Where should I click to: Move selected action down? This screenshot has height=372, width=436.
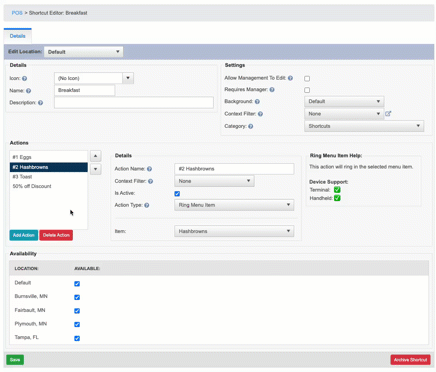pos(96,169)
